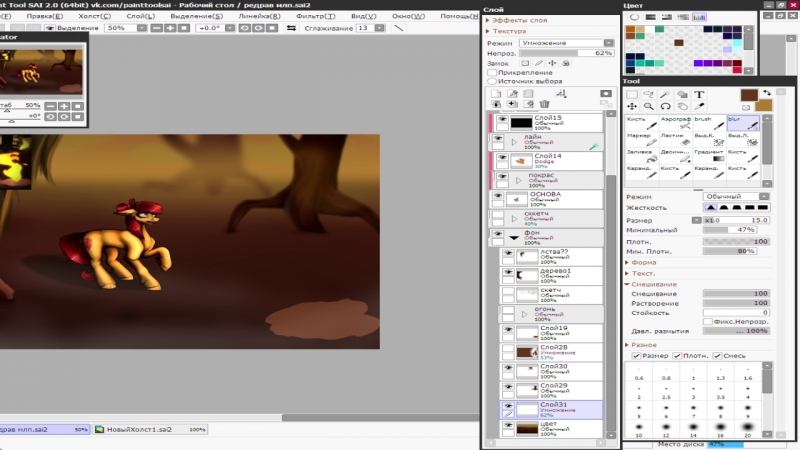Switch to НовыйХолст1.sai2 document tab

coord(150,430)
